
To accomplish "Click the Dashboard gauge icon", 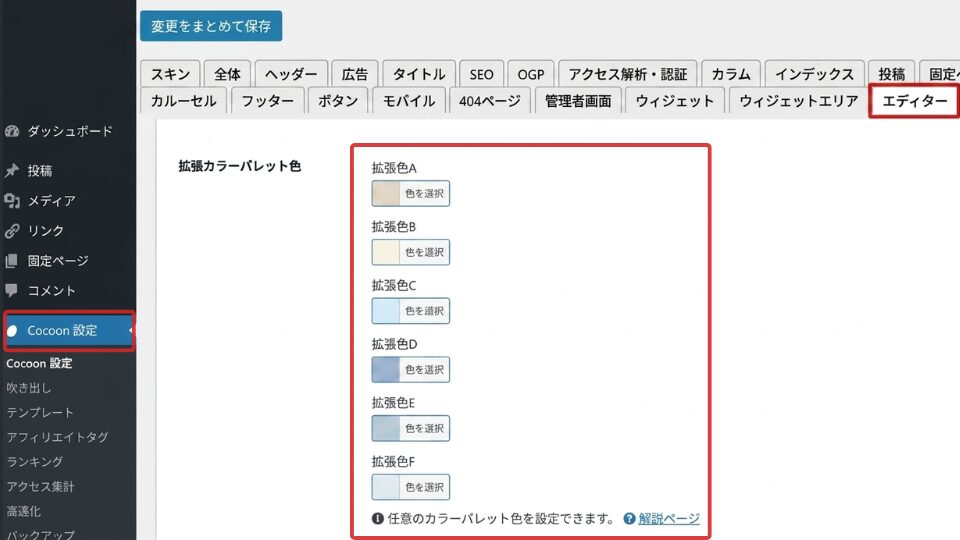I will pyautogui.click(x=12, y=131).
